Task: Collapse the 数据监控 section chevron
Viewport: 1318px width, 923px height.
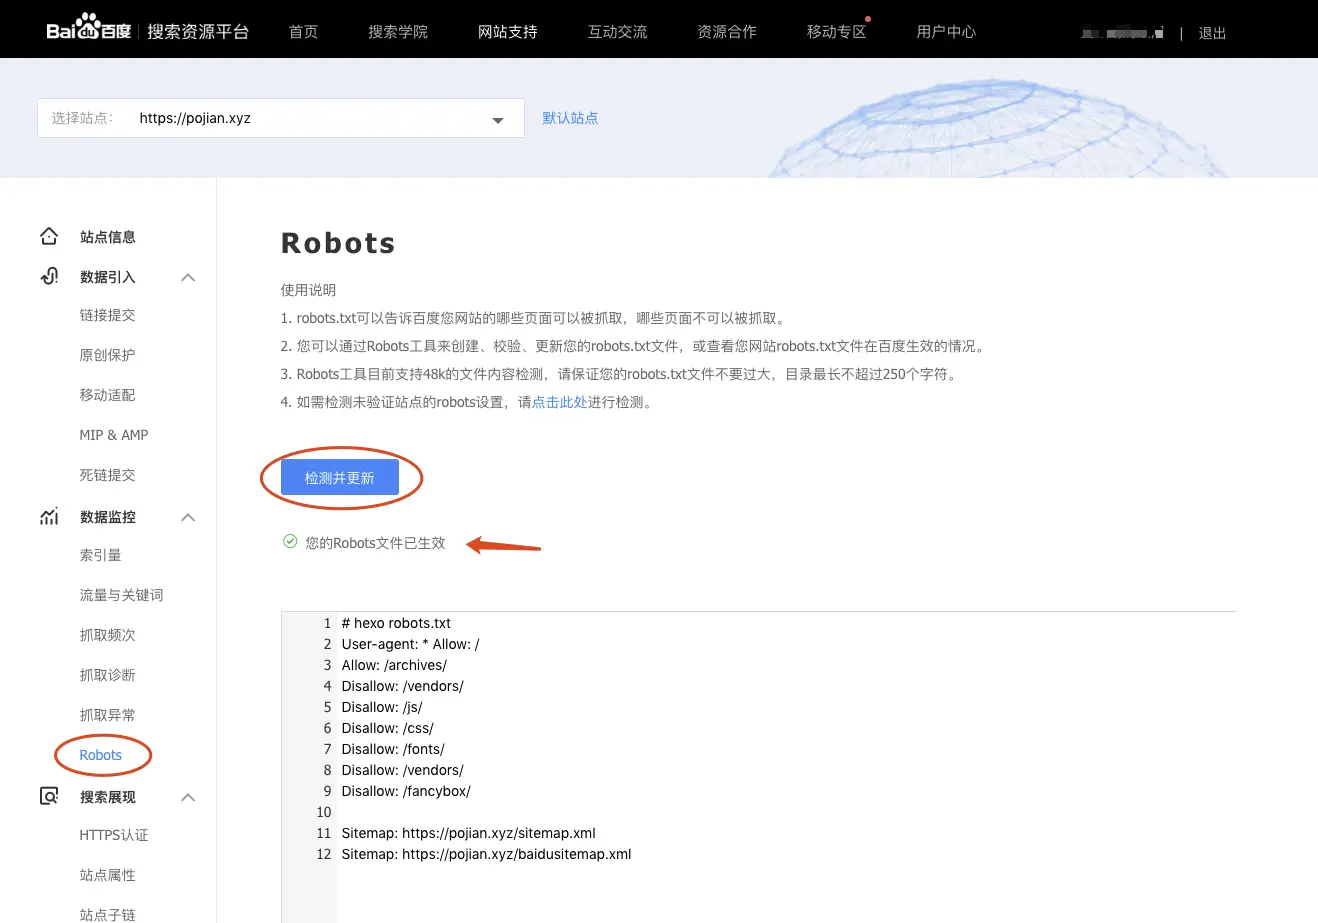Action: [188, 517]
